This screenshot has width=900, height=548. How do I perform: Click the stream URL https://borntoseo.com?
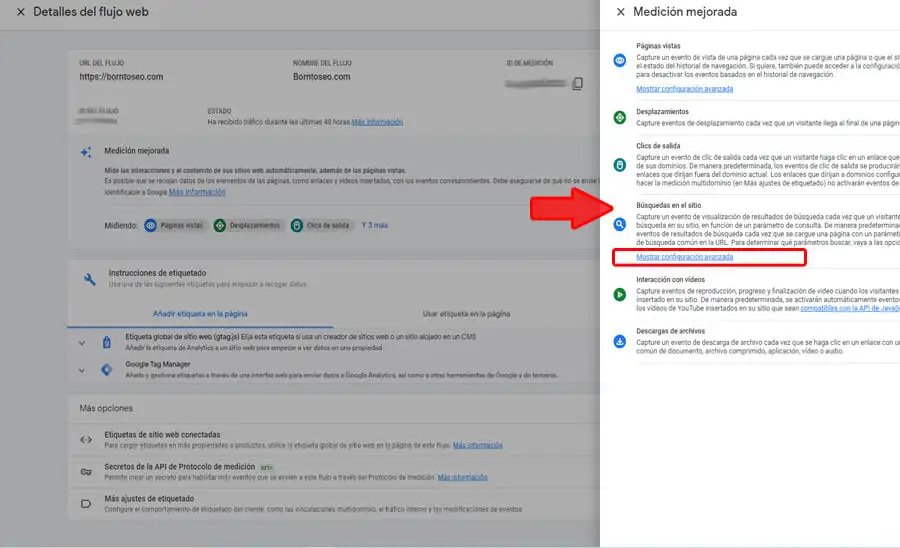click(121, 77)
